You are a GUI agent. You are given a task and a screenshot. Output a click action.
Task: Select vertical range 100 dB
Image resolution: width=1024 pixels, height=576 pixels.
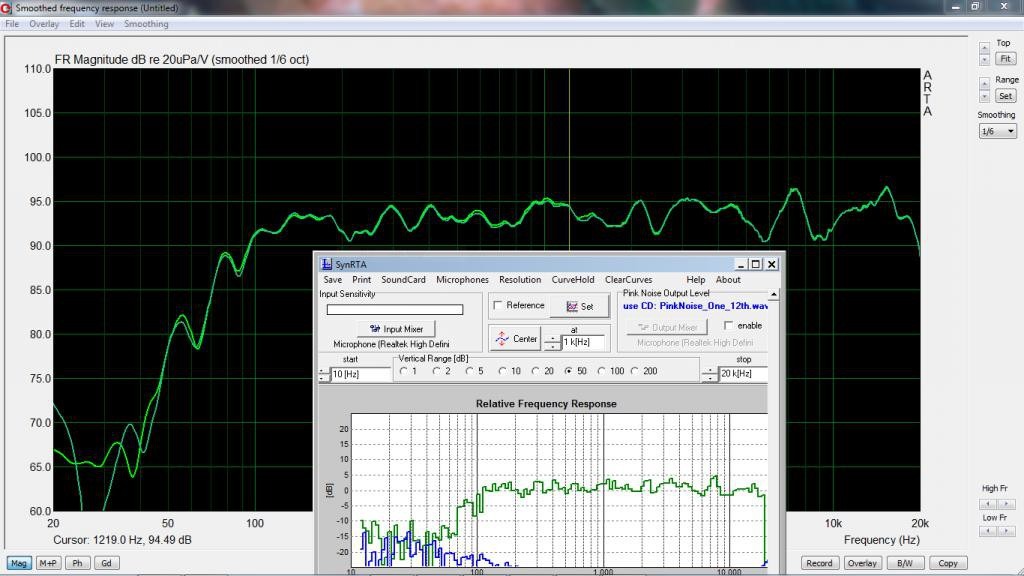601,371
